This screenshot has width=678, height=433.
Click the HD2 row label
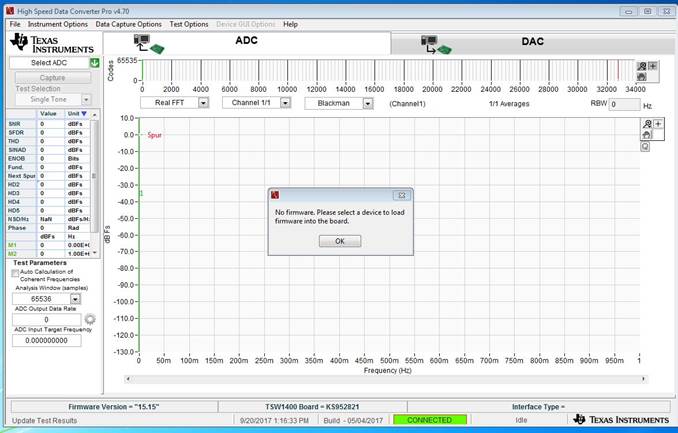pyautogui.click(x=13, y=185)
